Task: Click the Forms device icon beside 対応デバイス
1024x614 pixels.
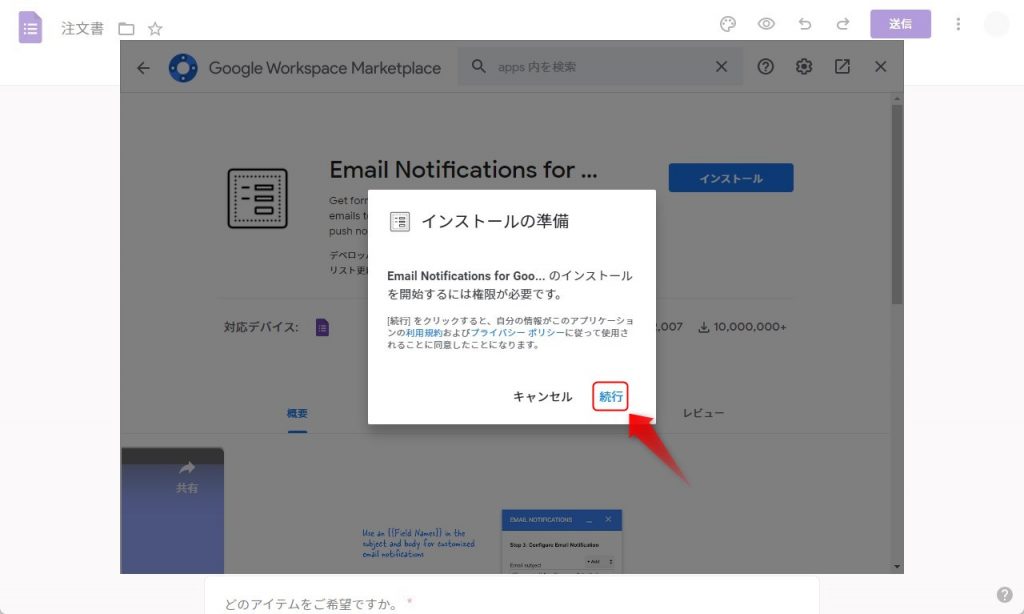Action: click(322, 327)
